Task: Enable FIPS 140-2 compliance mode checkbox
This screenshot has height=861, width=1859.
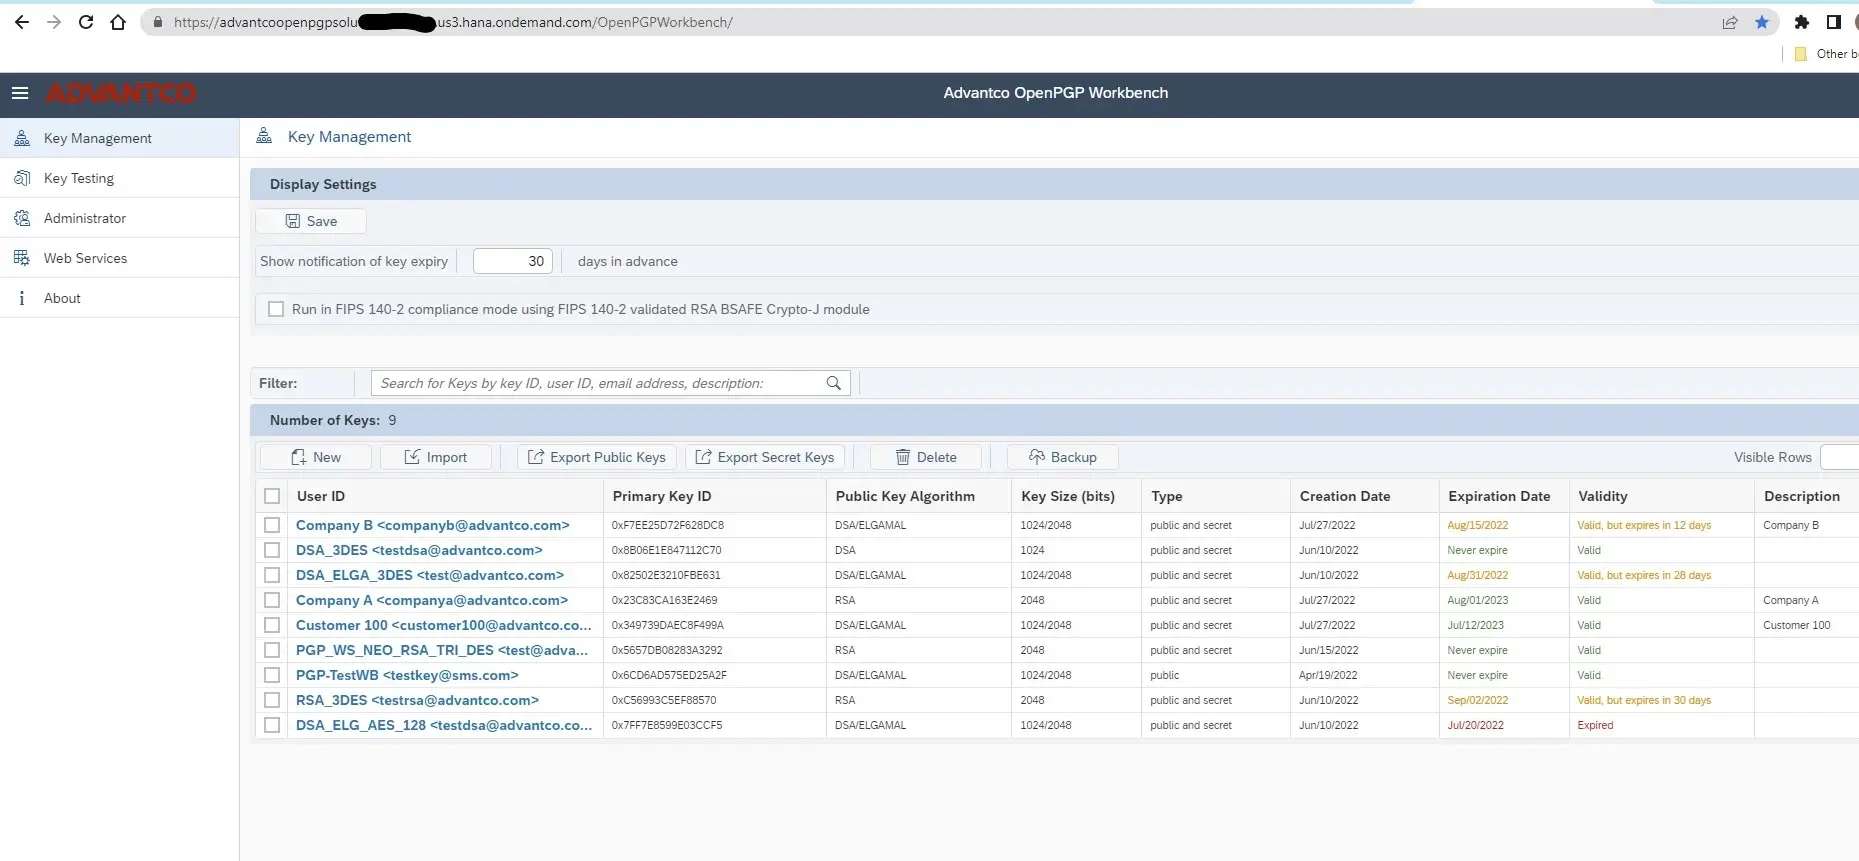Action: tap(276, 309)
